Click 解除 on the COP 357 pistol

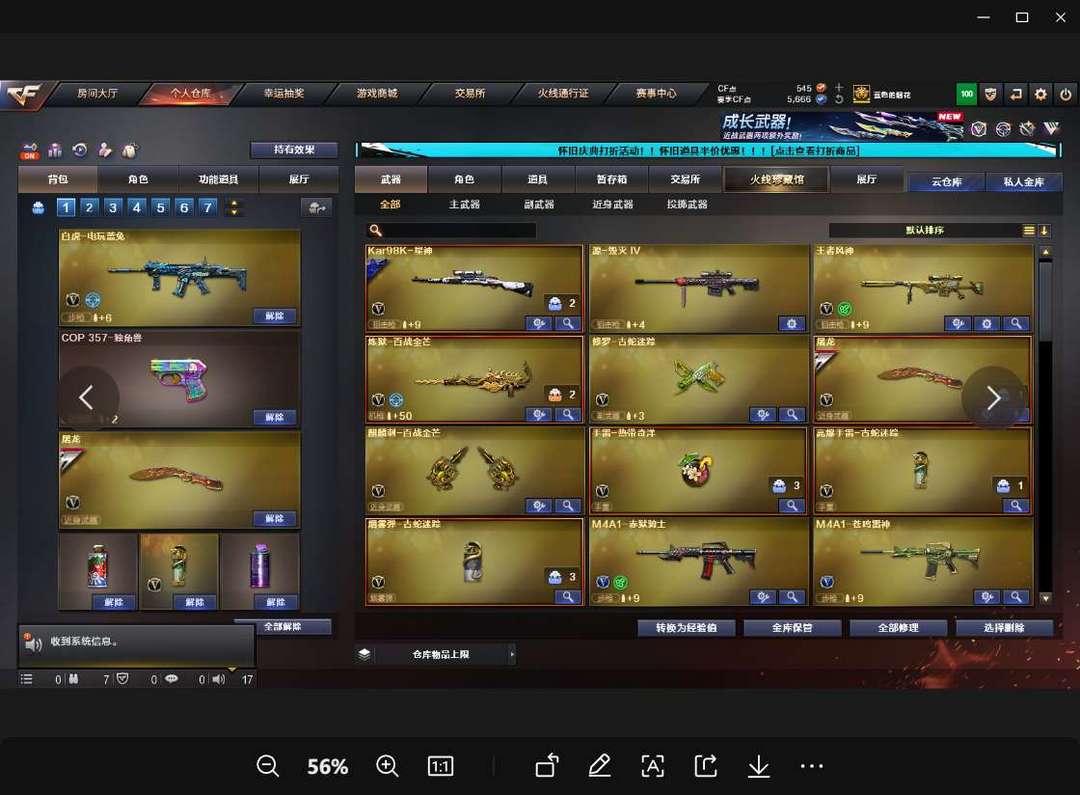274,417
